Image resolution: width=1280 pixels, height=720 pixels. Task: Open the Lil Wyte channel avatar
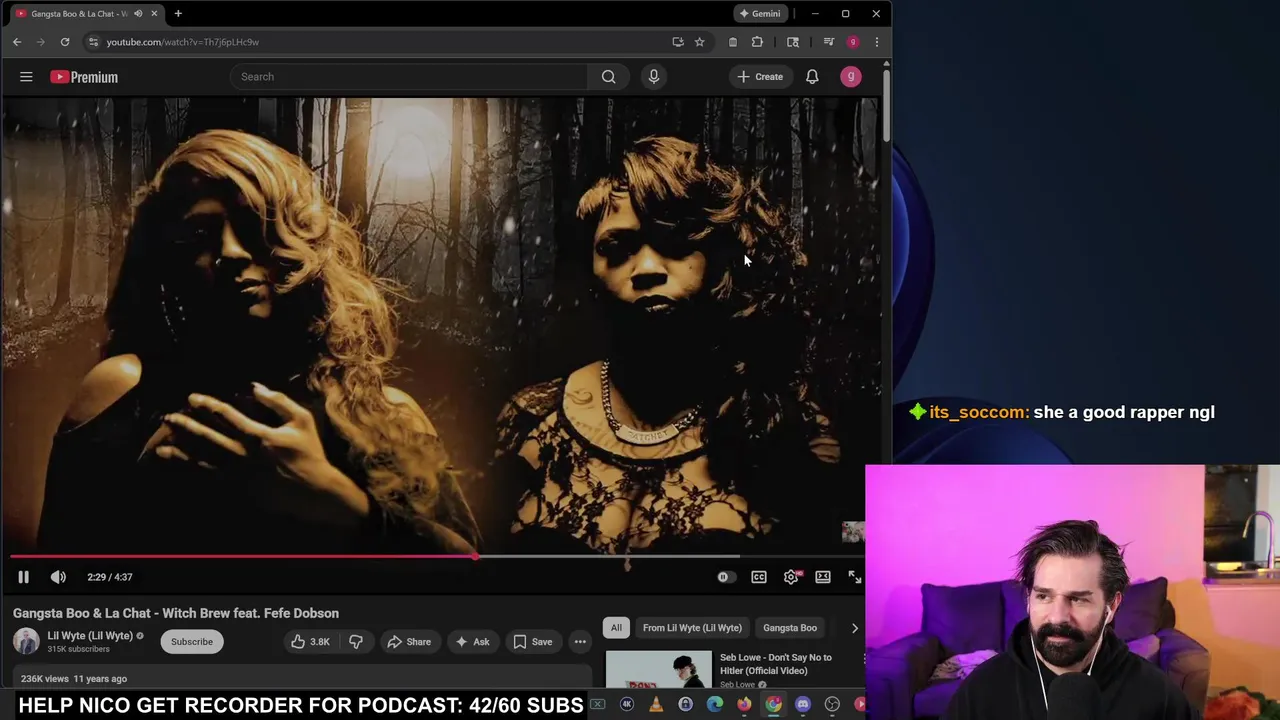[x=26, y=642]
